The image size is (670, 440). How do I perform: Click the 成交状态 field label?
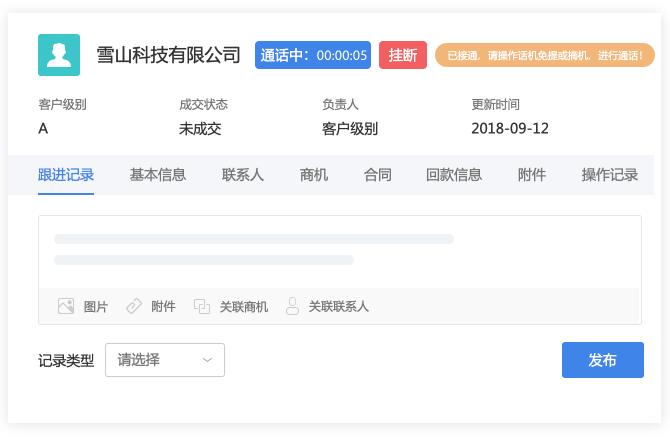coord(203,104)
